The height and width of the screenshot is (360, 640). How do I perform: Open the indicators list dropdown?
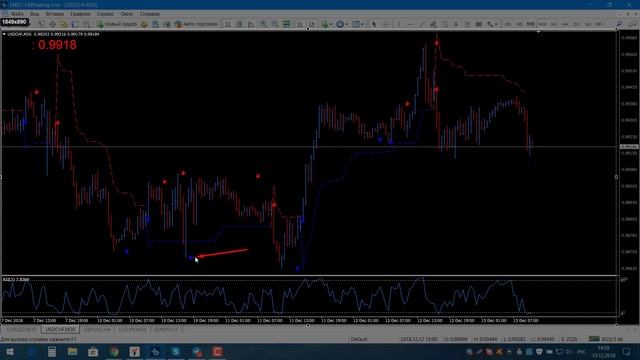coord(327,24)
